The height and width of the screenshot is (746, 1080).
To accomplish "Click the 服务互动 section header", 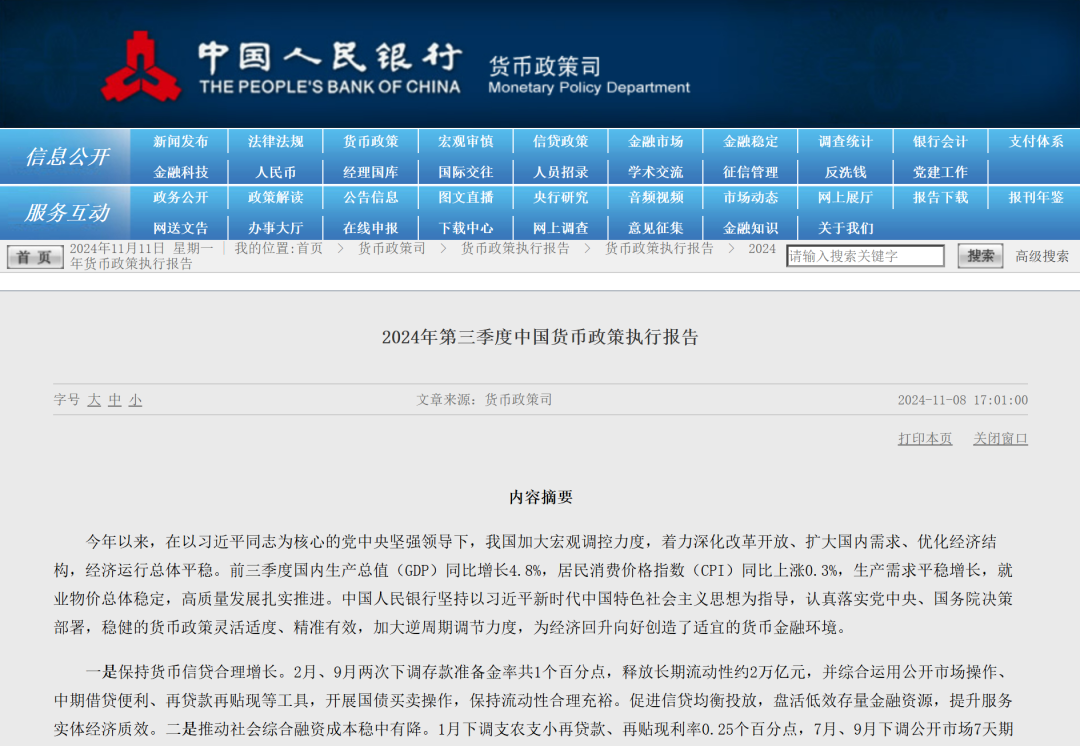I will coord(67,212).
